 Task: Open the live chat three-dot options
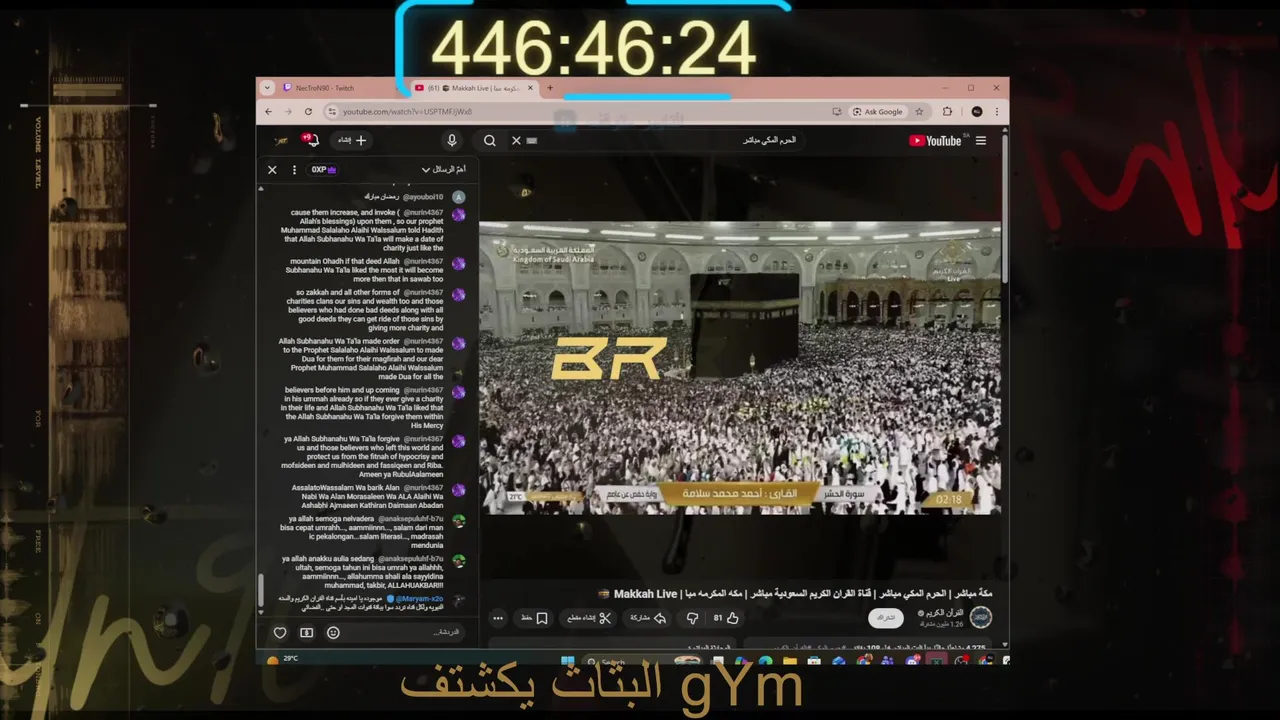[294, 170]
